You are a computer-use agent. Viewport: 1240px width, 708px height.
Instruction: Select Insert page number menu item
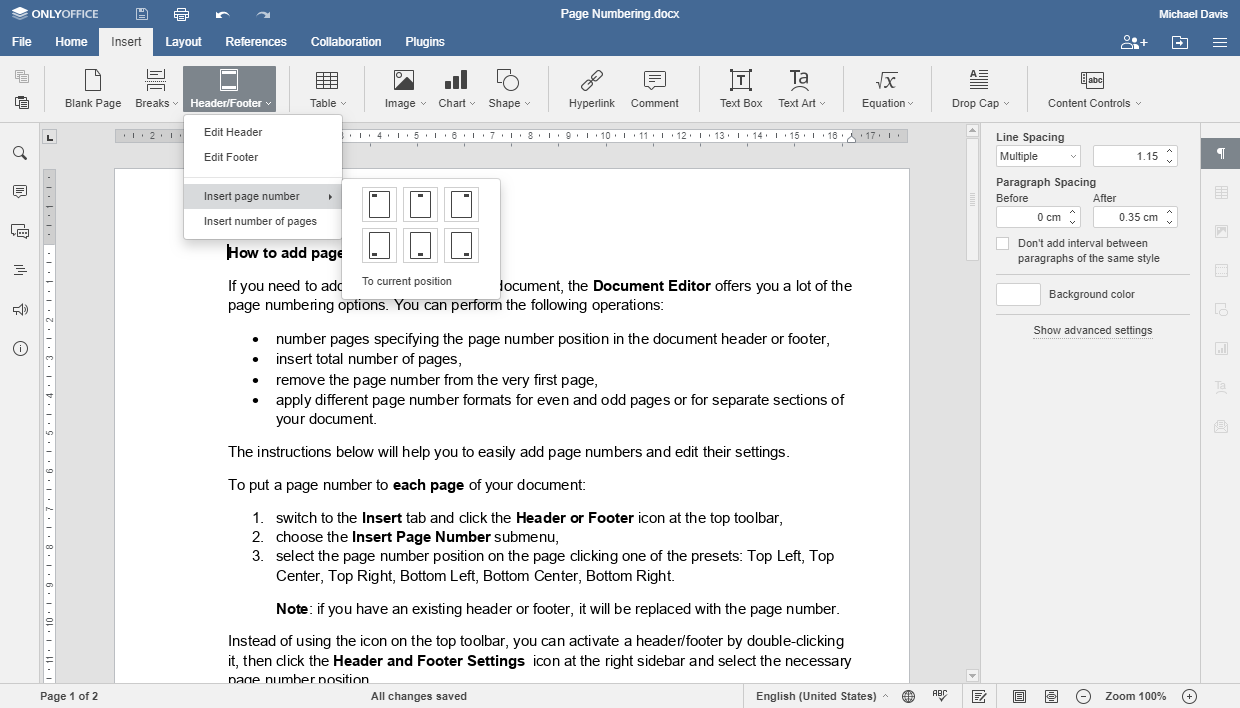263,196
